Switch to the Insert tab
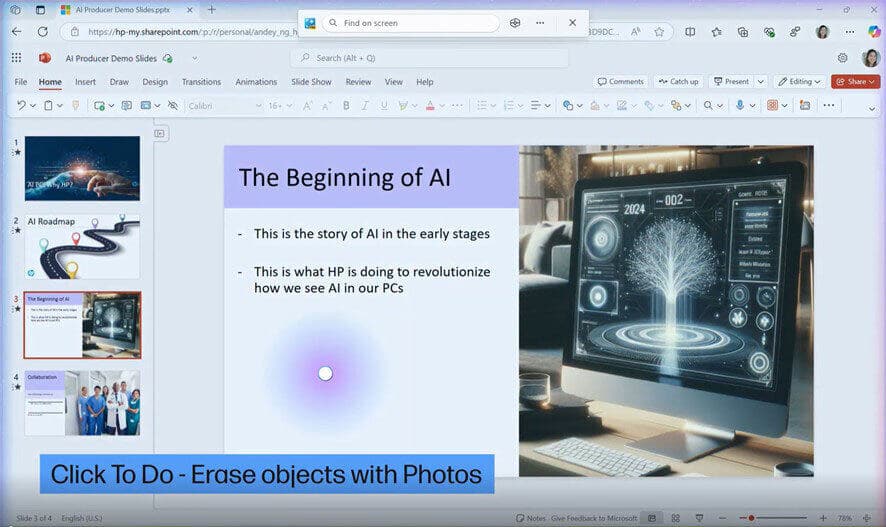The height and width of the screenshot is (527, 886). 85,82
